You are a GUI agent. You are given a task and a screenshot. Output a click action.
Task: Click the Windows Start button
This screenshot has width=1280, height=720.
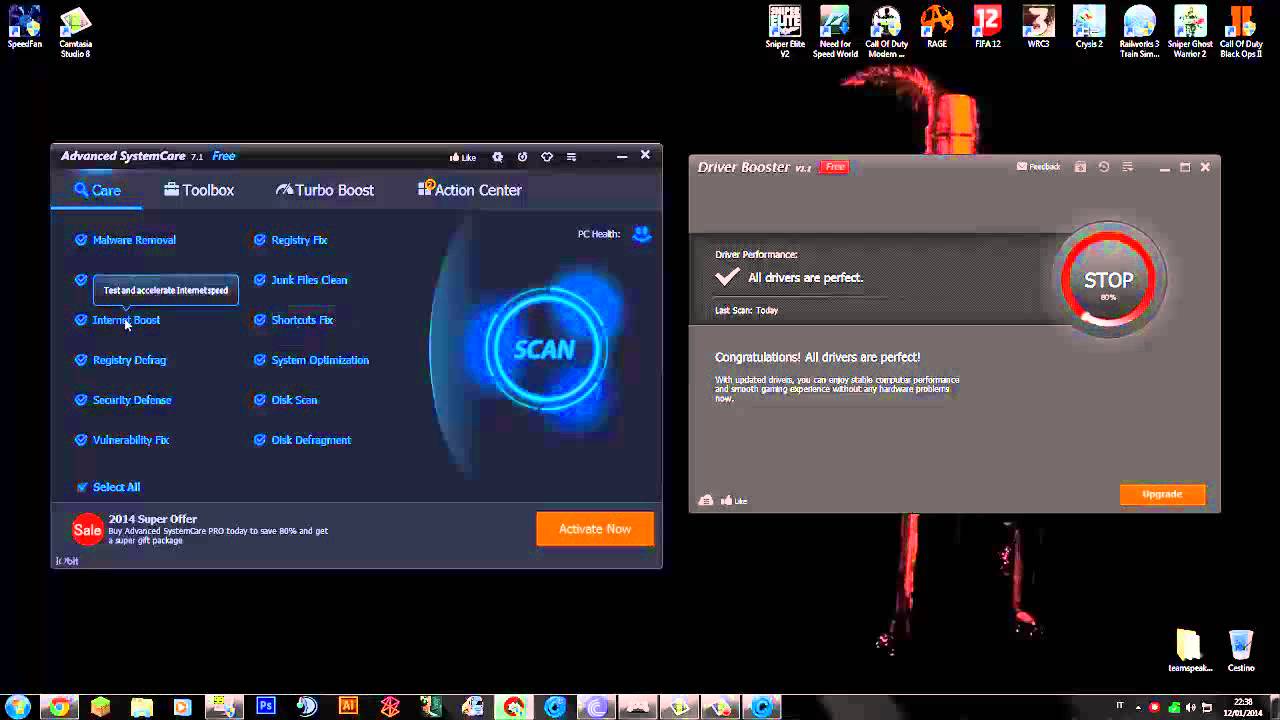(18, 707)
